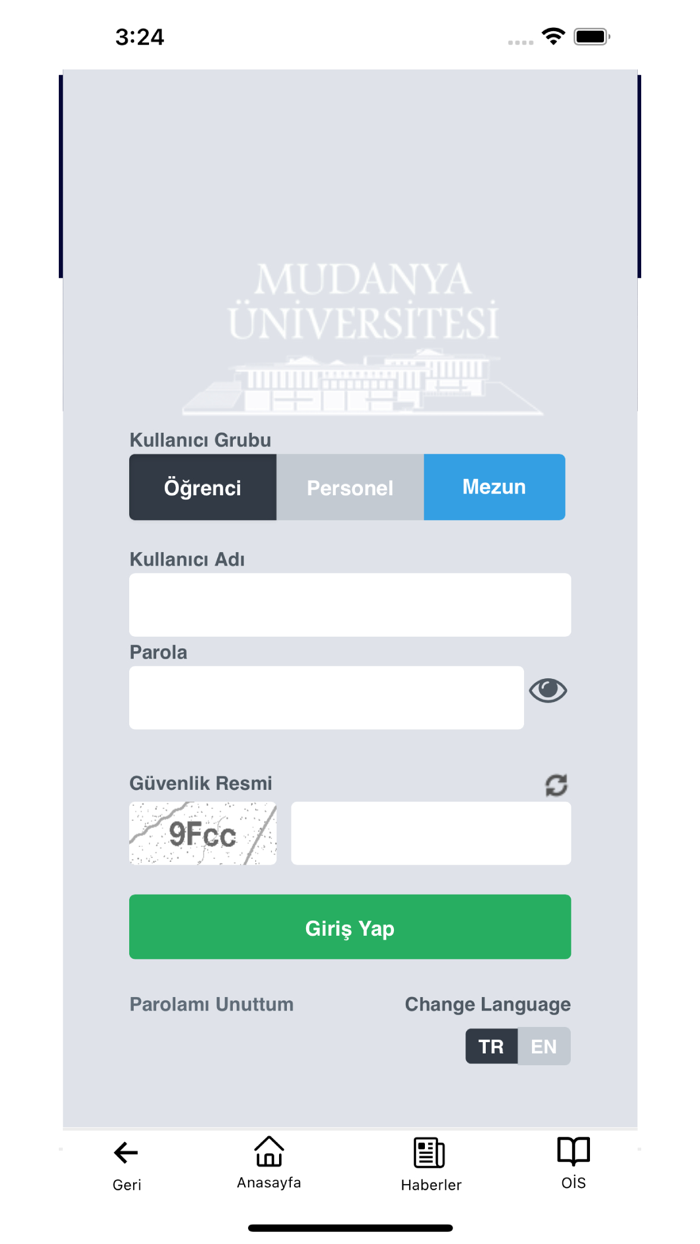The width and height of the screenshot is (700, 1244).
Task: Keep language set to TR
Action: [x=491, y=1046]
